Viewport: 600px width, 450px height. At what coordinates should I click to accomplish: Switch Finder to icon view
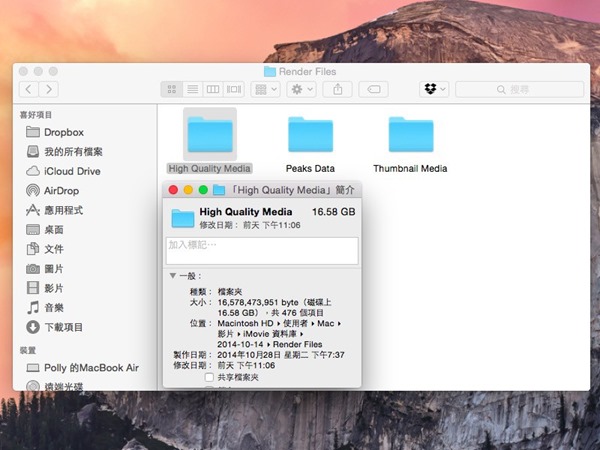(x=171, y=90)
